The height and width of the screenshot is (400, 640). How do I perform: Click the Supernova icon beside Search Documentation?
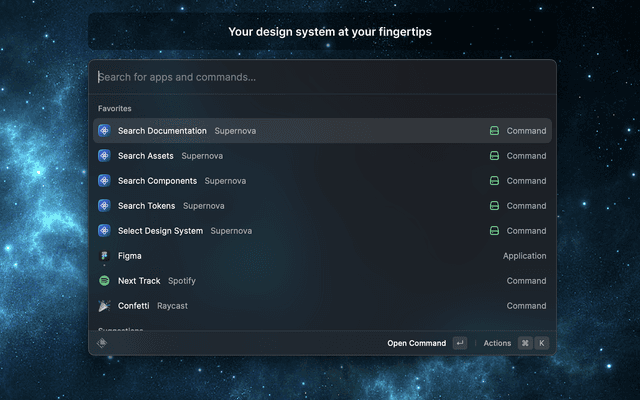coord(104,131)
